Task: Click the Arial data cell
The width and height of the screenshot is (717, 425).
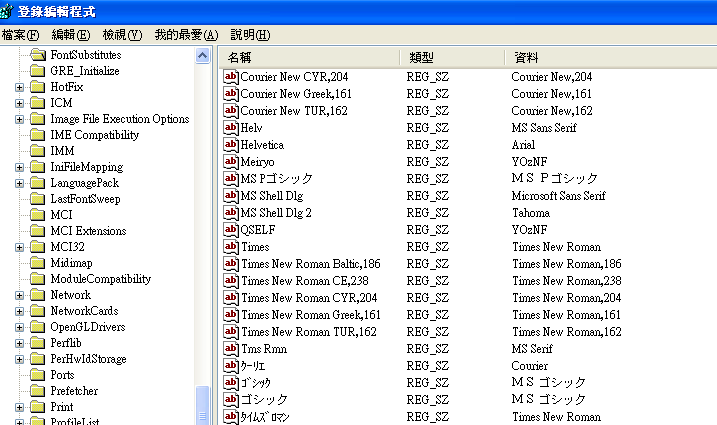Action: point(523,145)
